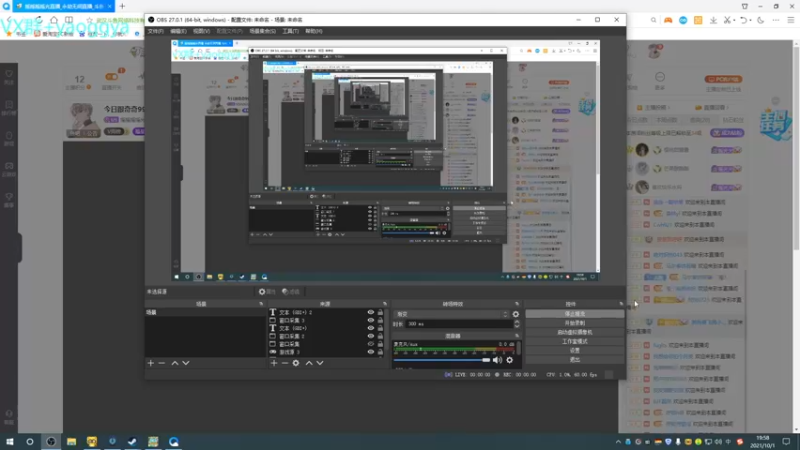
Task: Open the Windows notification center icon
Action: (786, 442)
